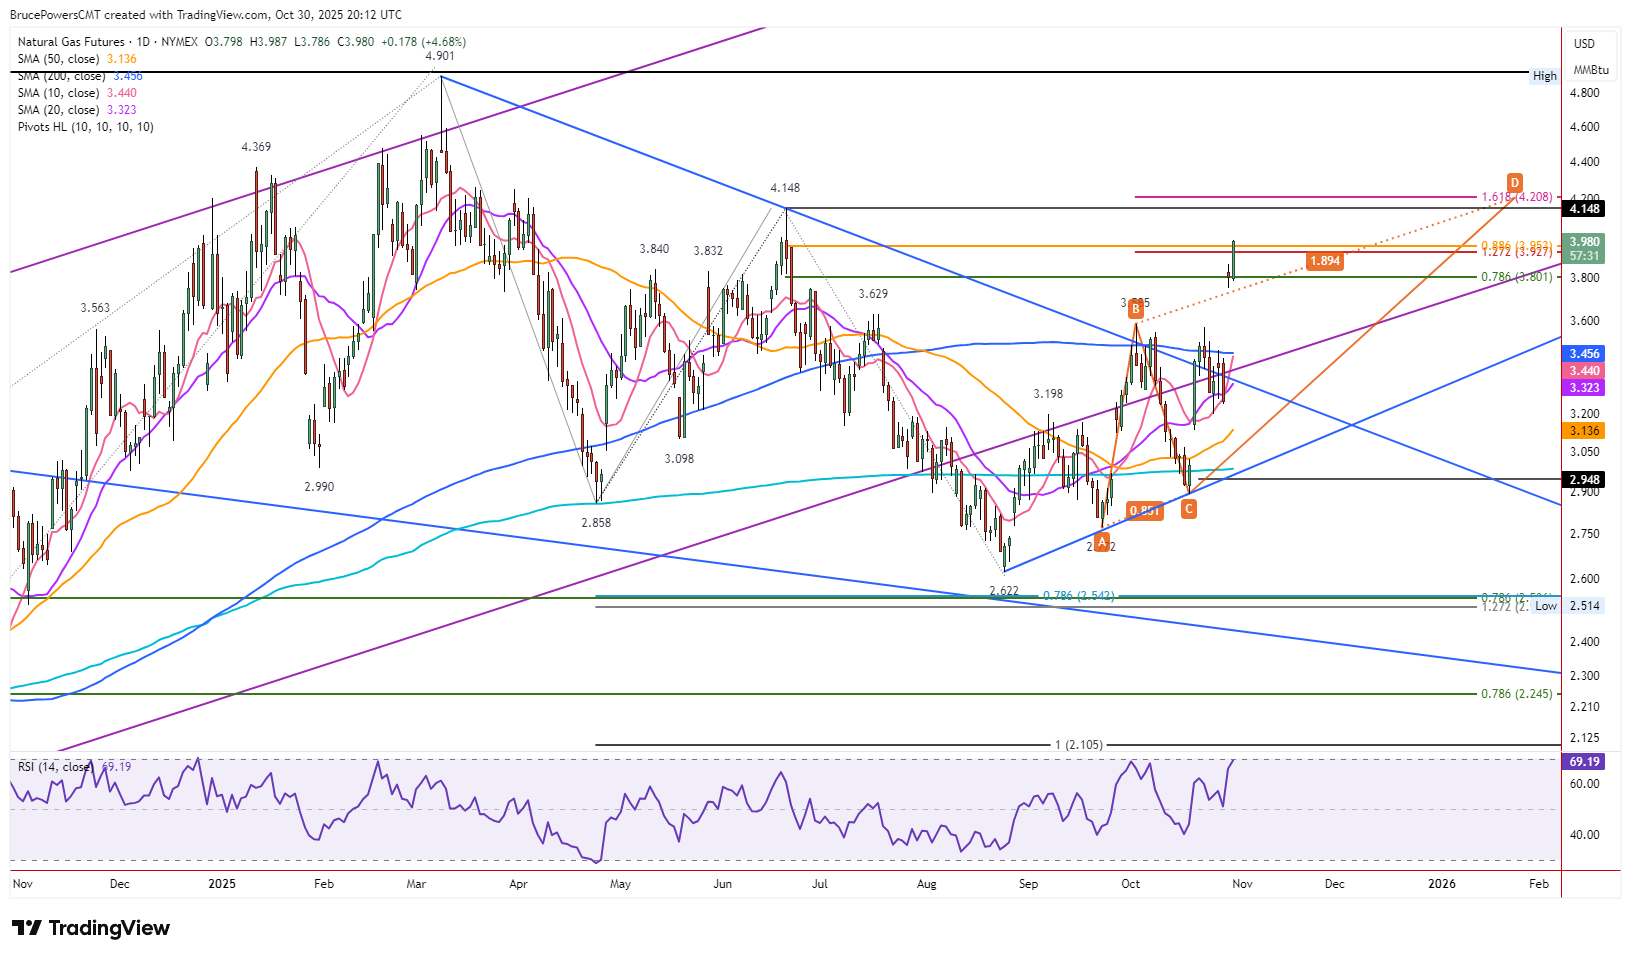The image size is (1631, 958).
Task: Click the 1.618 (4.208) Fibonacci level label
Action: (x=1517, y=197)
